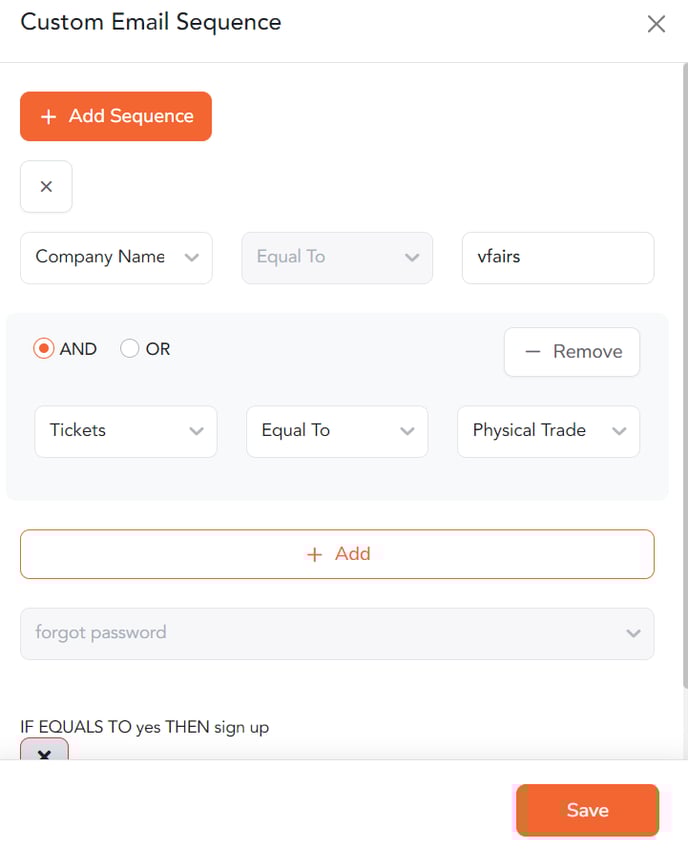Viewport: 688px width, 849px height.
Task: Click Add to insert a new condition
Action: point(337,554)
